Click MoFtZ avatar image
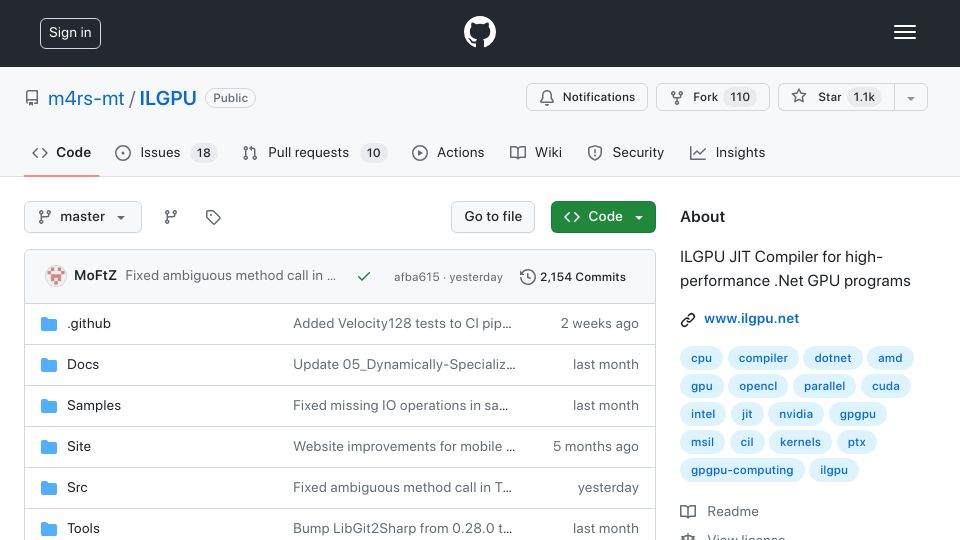 coord(56,276)
